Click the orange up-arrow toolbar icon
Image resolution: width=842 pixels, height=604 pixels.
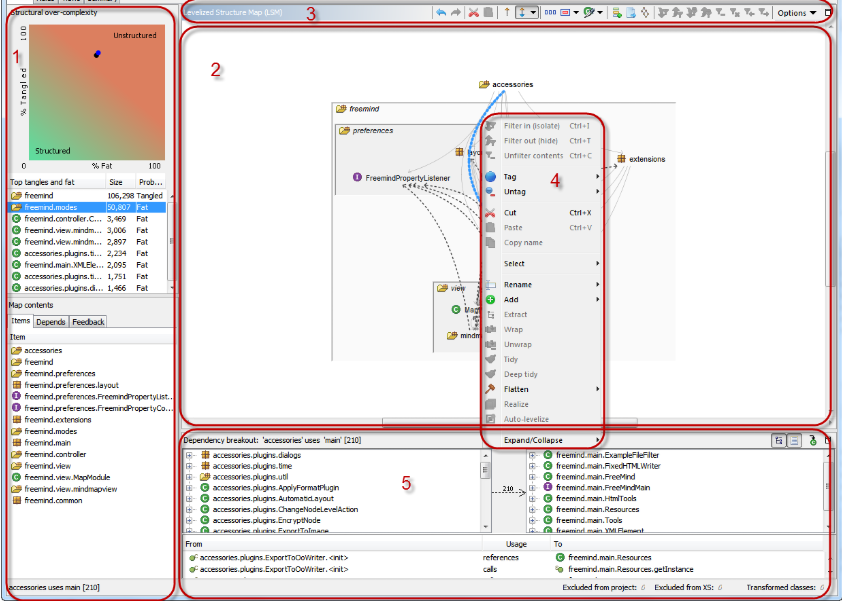tap(507, 12)
